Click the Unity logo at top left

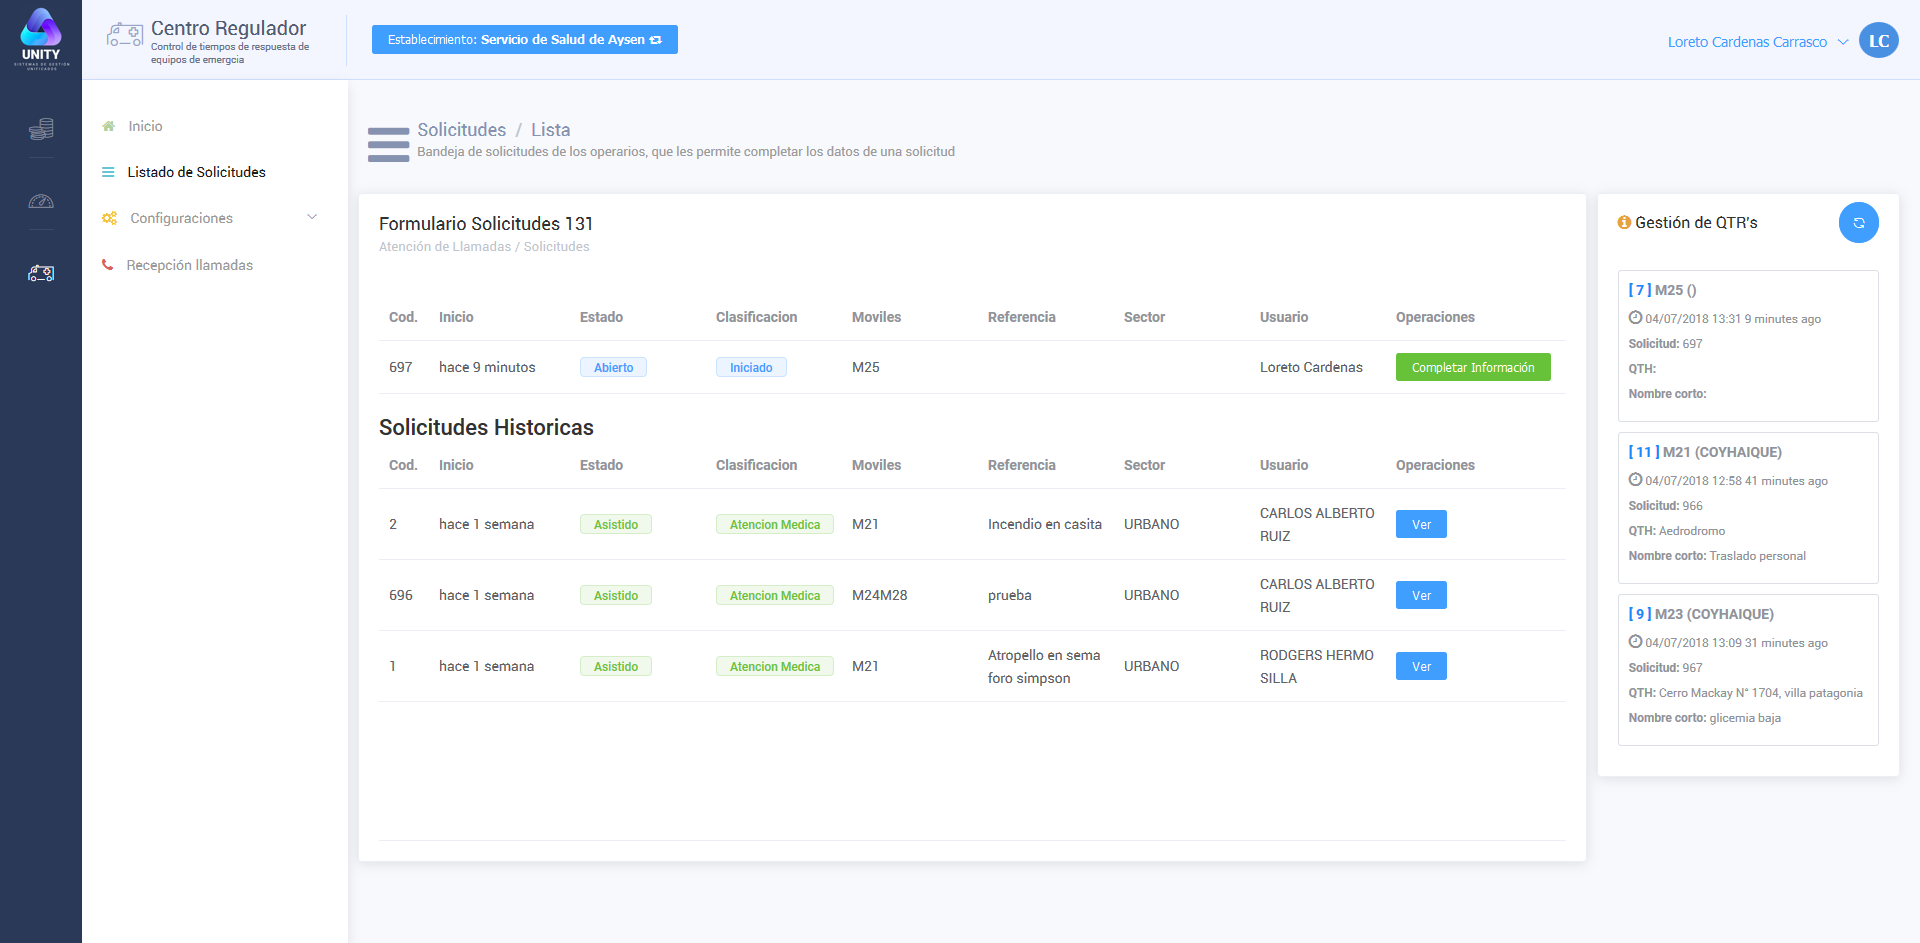[41, 38]
